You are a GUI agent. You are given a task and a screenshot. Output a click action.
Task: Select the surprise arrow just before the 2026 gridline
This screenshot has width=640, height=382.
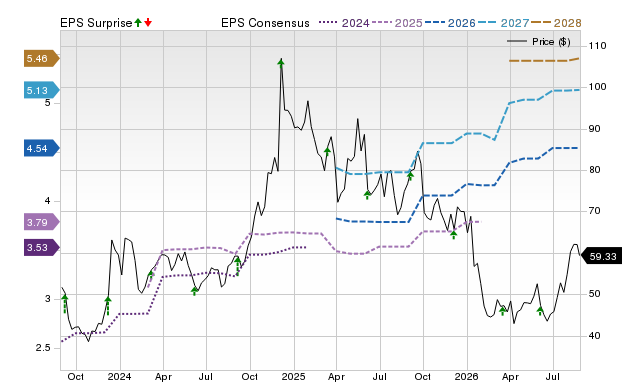pos(453,235)
